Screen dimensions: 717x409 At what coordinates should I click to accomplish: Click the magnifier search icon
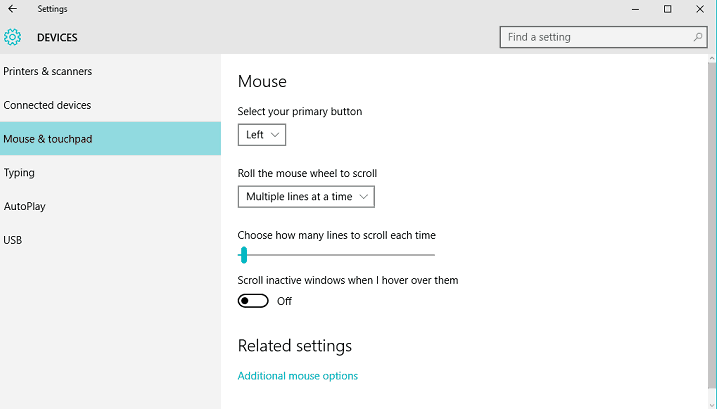click(x=698, y=37)
